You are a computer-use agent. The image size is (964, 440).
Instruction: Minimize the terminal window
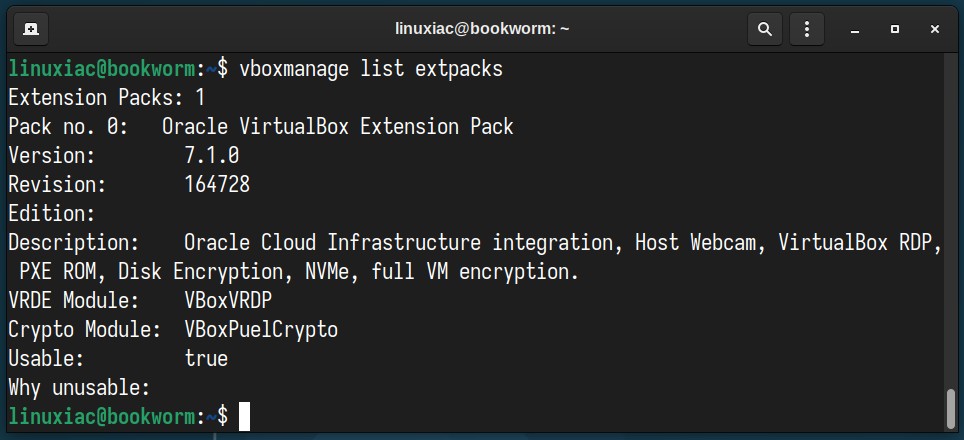pyautogui.click(x=855, y=29)
